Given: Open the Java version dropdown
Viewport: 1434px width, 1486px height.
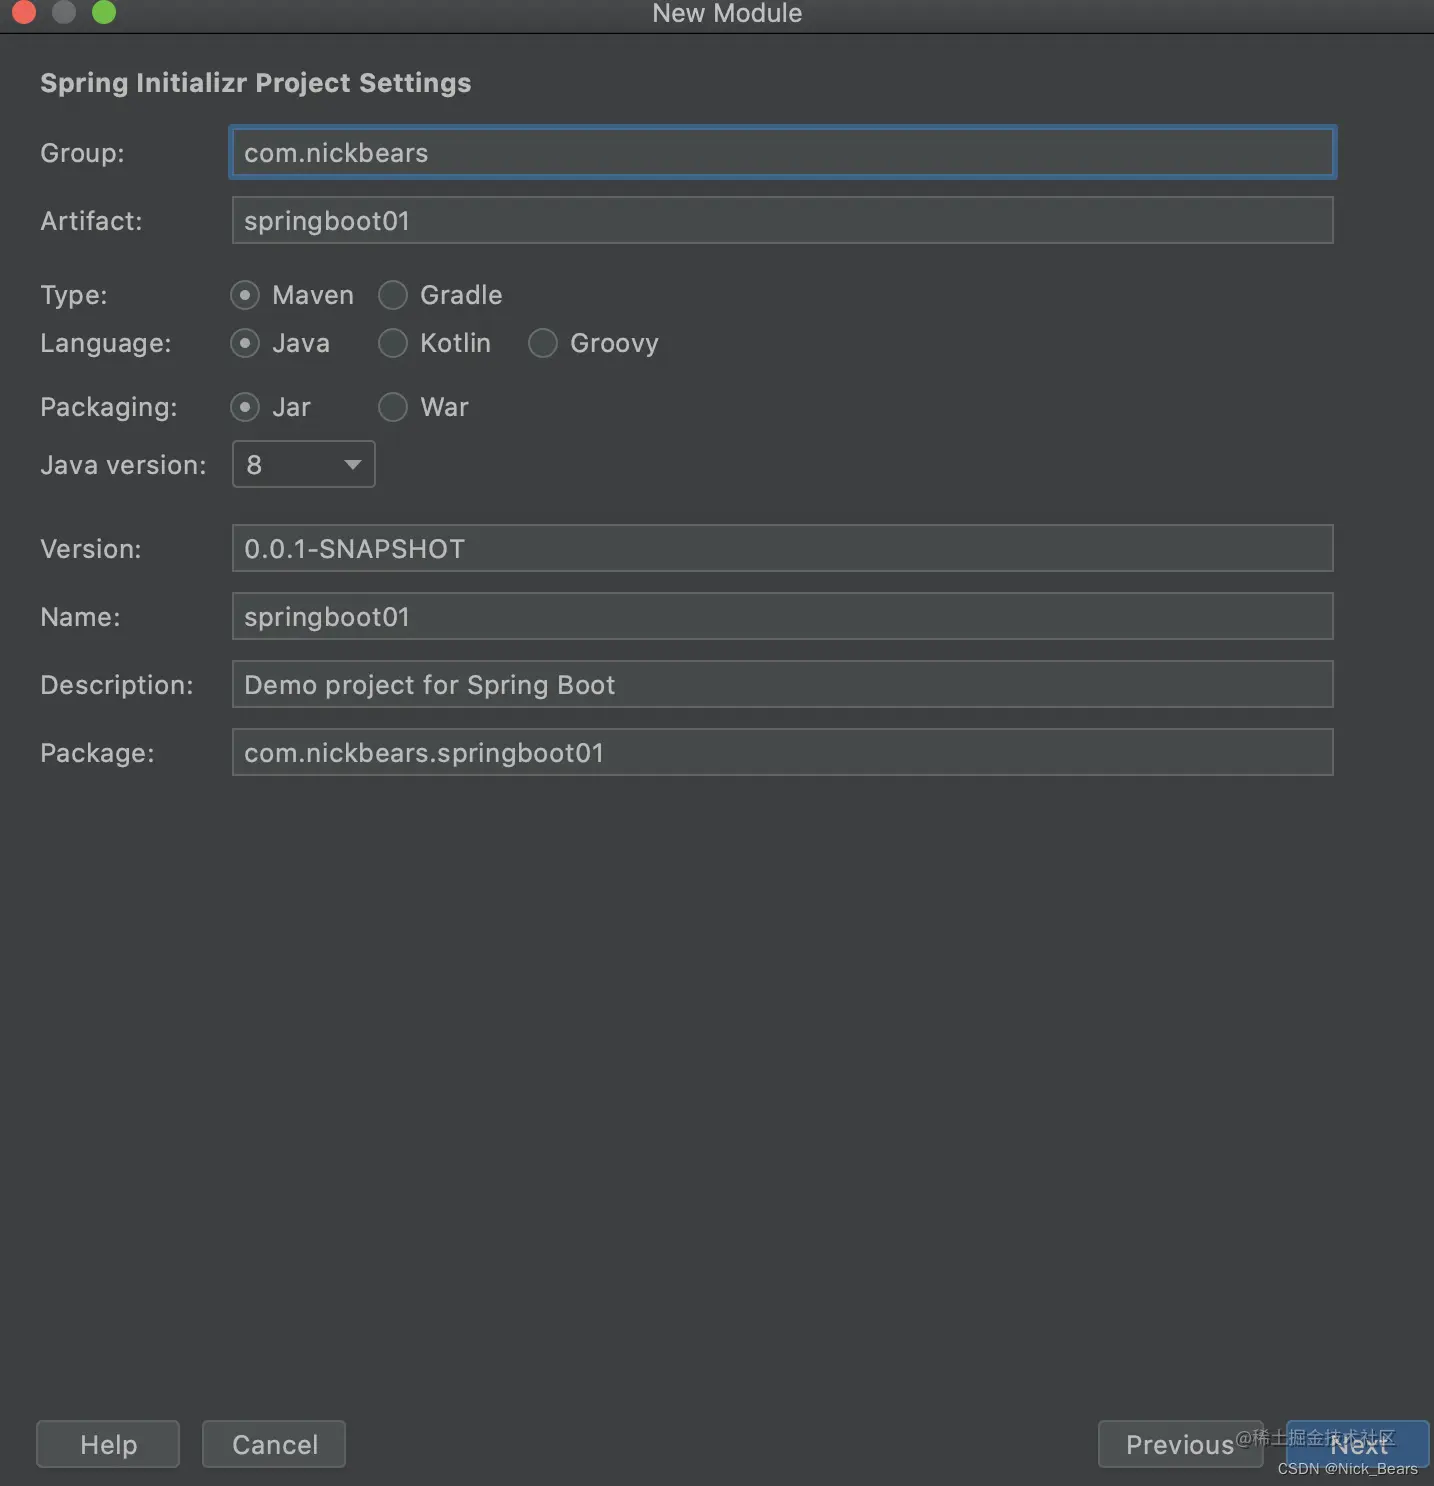Looking at the screenshot, I should (x=304, y=464).
